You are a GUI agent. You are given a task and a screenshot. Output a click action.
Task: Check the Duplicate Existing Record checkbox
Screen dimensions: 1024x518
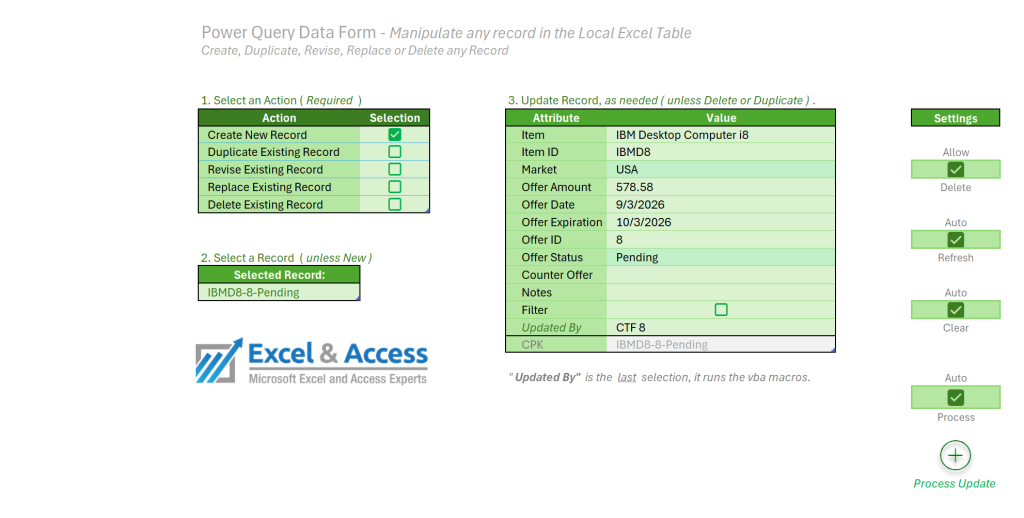coord(394,152)
